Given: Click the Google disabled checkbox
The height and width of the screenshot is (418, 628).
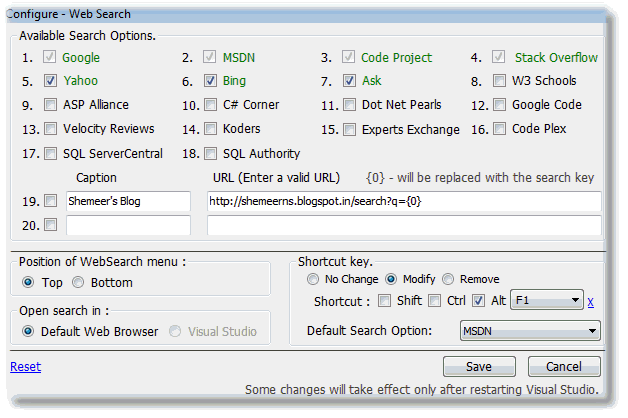Looking at the screenshot, I should tap(49, 57).
